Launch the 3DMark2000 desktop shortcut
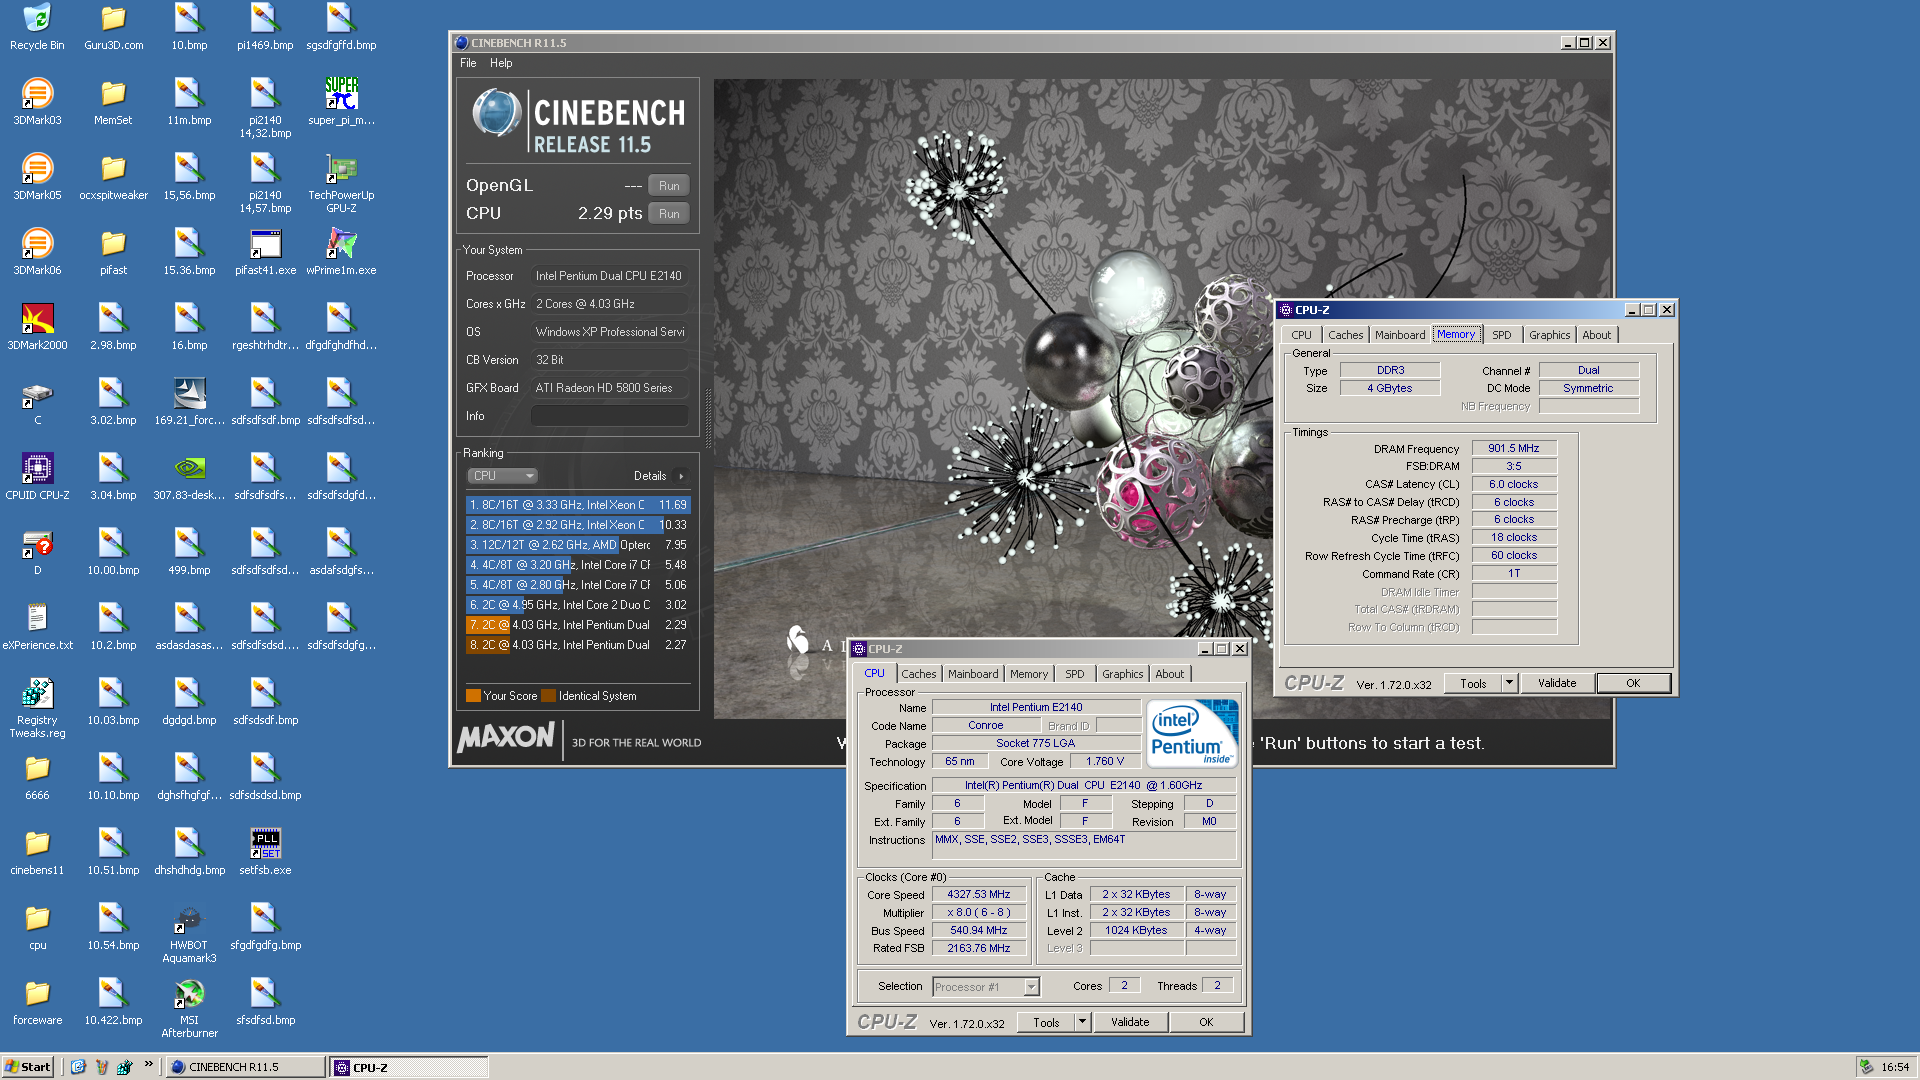This screenshot has width=1920, height=1080. [37, 327]
